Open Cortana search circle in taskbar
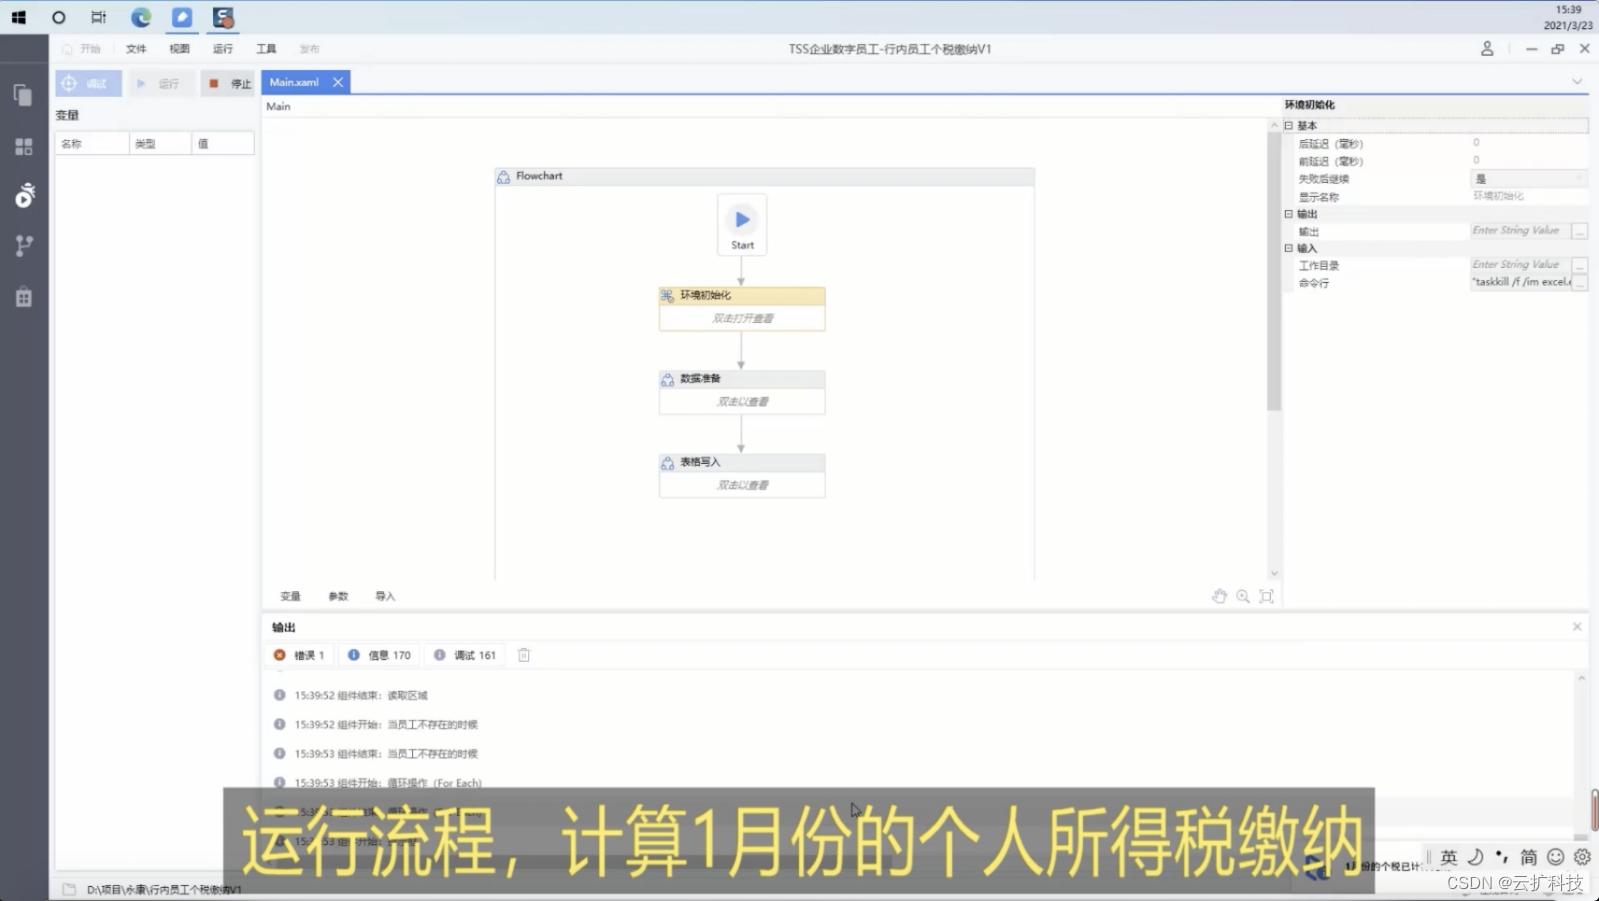Image resolution: width=1599 pixels, height=901 pixels. [x=59, y=17]
